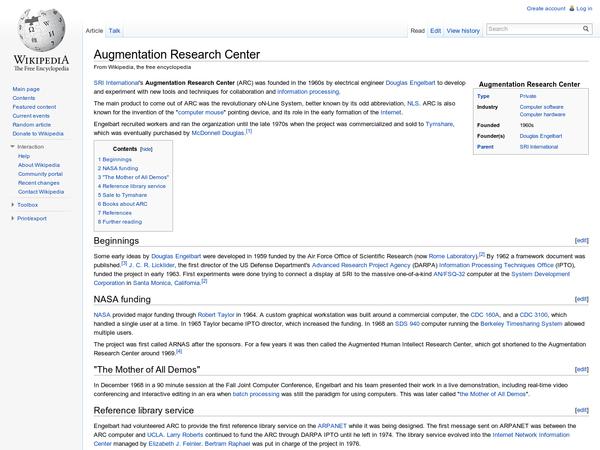
Task: Click the Log in link
Action: 584,8
